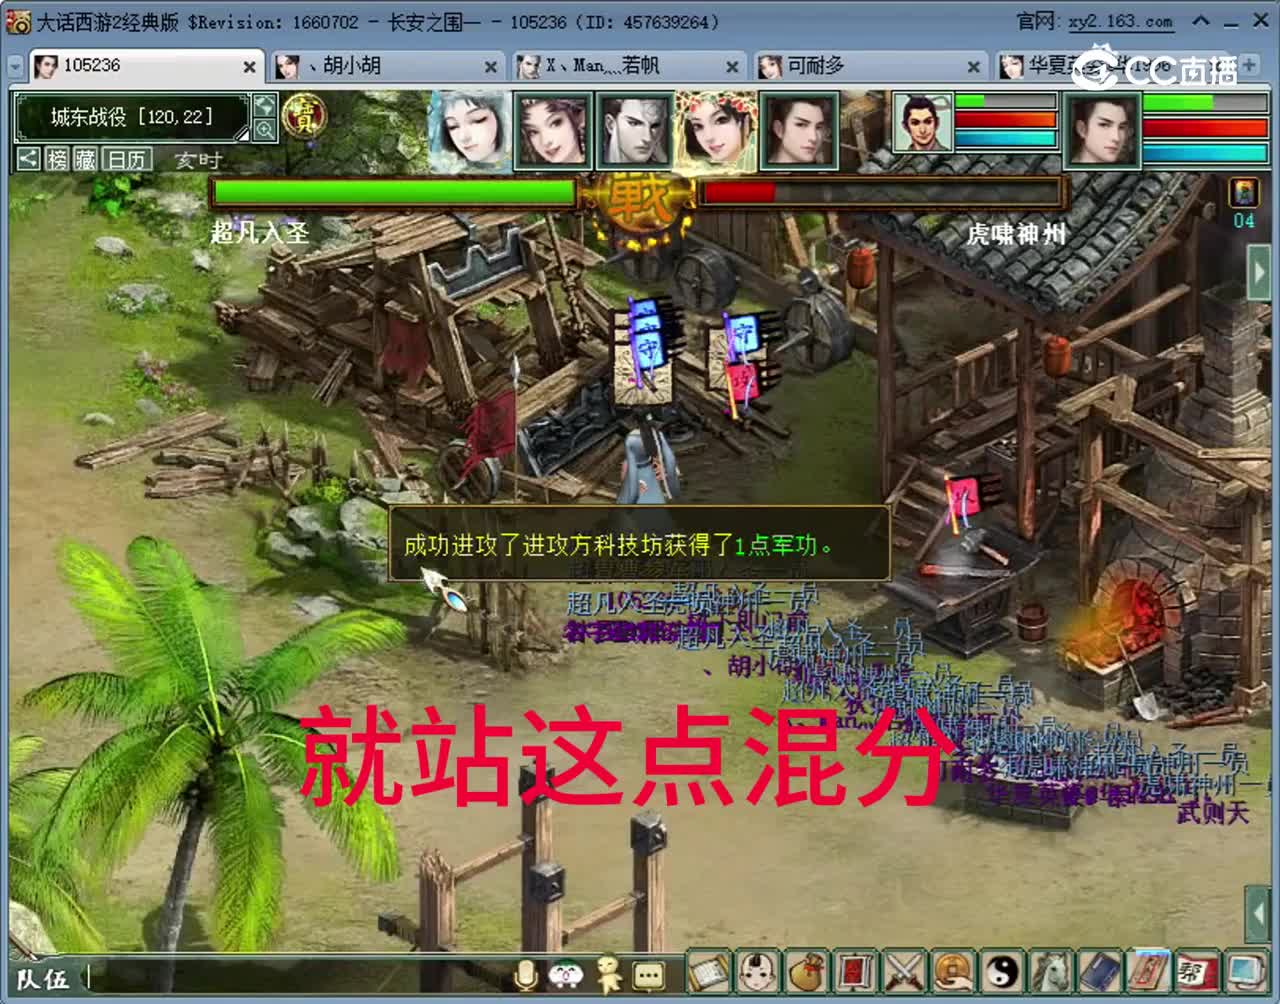The height and width of the screenshot is (1004, 1280).
Task: Switch to the X、Man…若帆 tab
Action: click(x=629, y=66)
